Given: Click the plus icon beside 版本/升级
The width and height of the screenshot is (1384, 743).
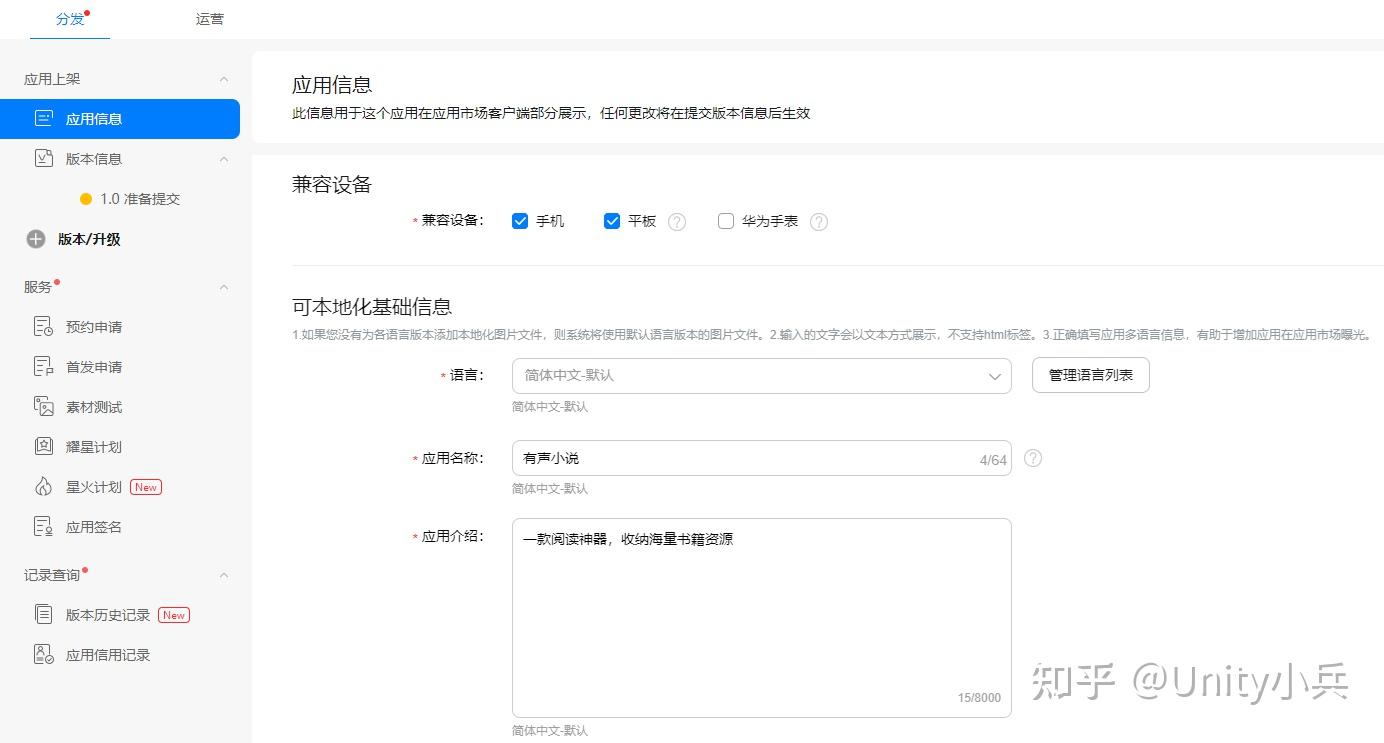Looking at the screenshot, I should point(36,239).
